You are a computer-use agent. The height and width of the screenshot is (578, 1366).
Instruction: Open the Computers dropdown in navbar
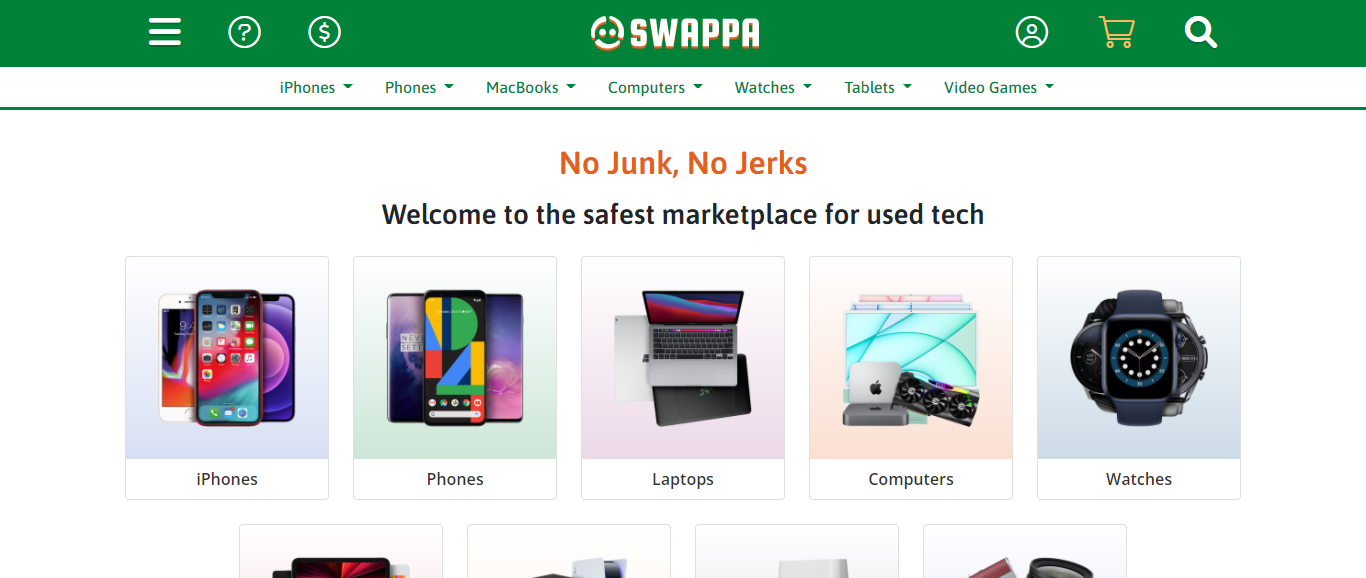point(655,88)
